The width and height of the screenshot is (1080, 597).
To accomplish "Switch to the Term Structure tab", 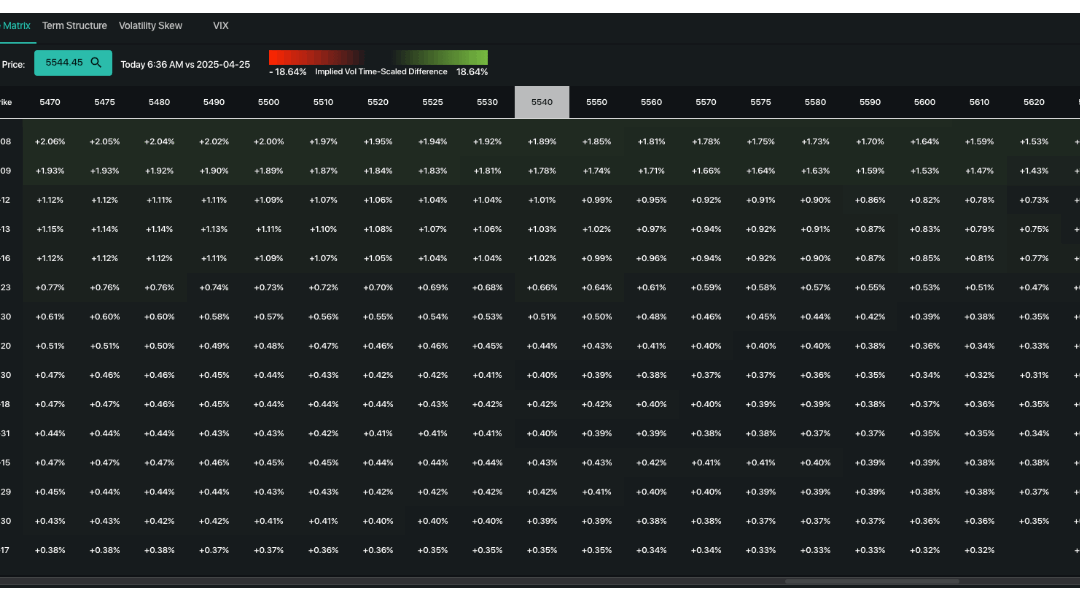I will (x=74, y=25).
